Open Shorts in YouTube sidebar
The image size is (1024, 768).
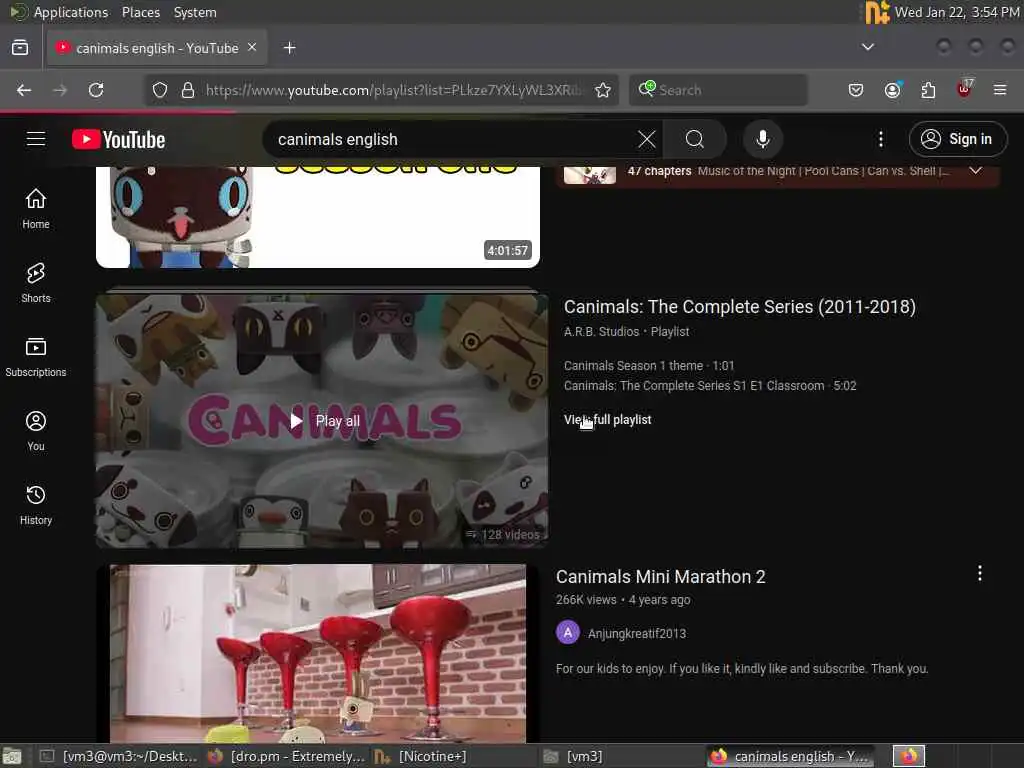36,282
